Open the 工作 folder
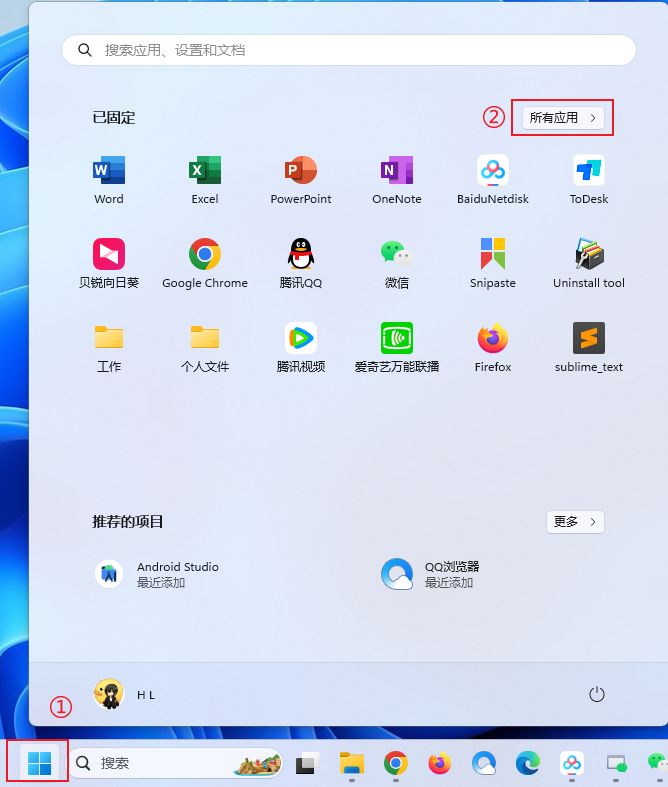The width and height of the screenshot is (668, 787). pos(109,348)
